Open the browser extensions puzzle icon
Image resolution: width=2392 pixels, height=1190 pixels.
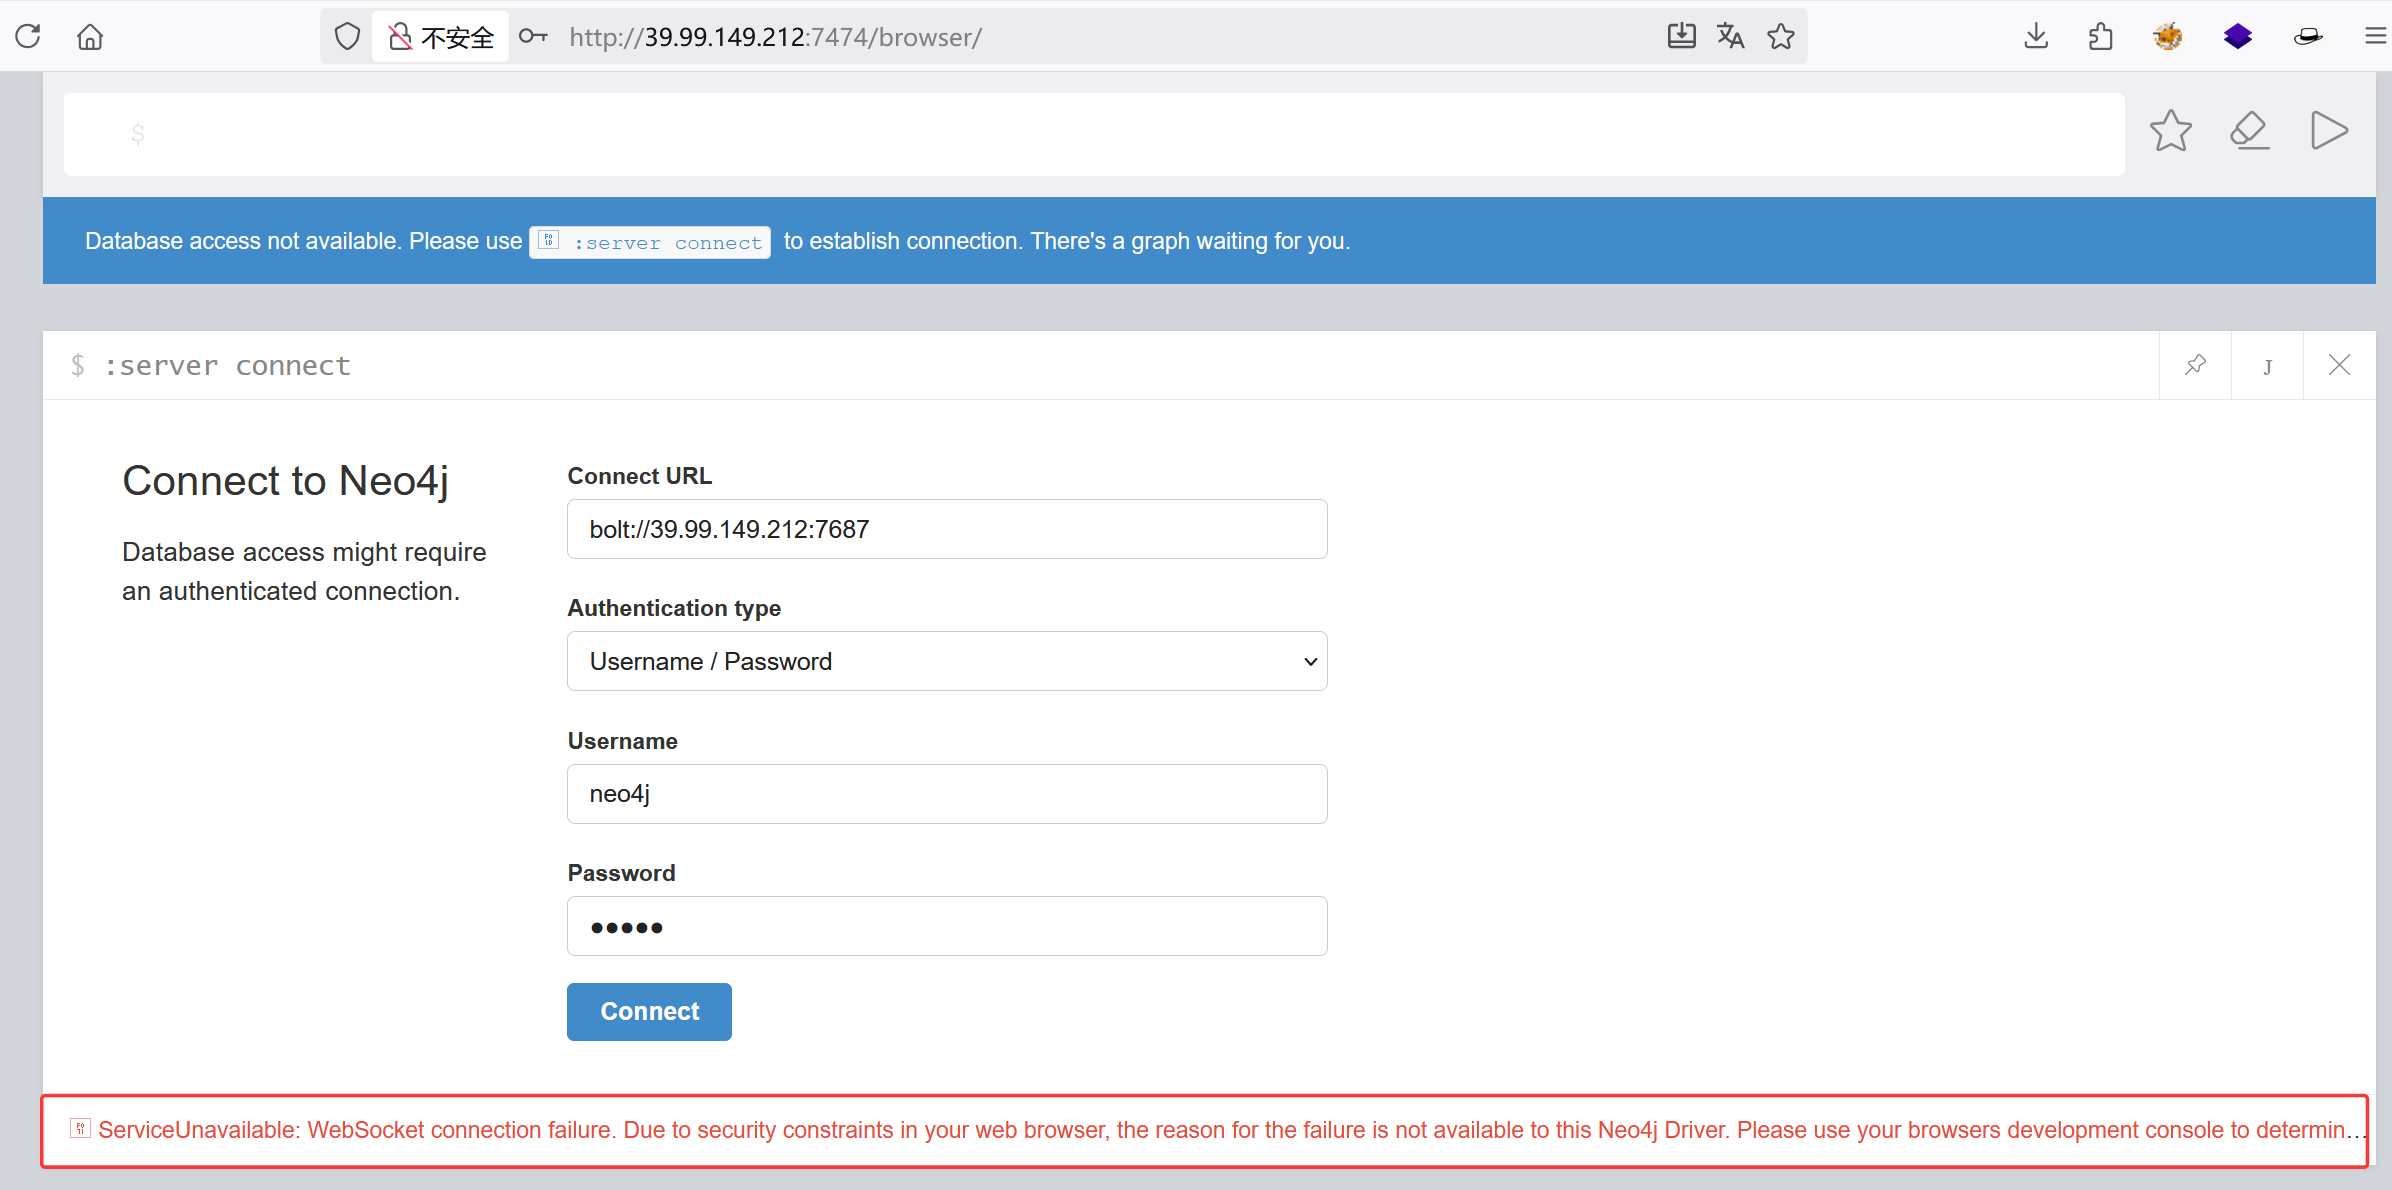click(x=2101, y=37)
